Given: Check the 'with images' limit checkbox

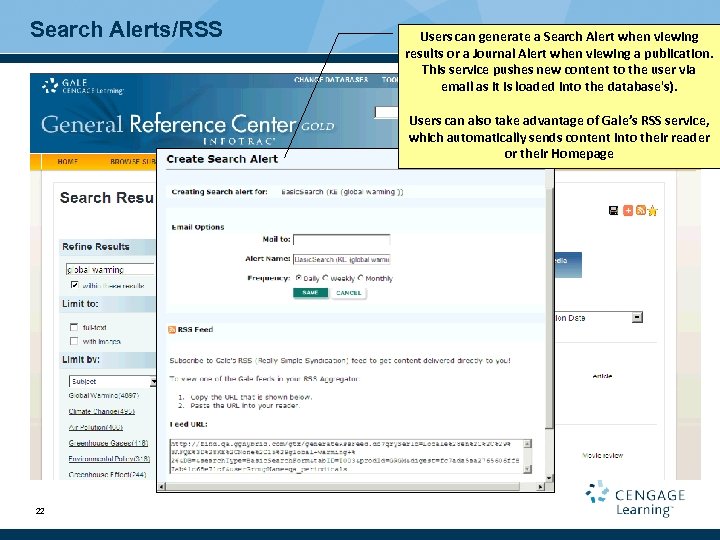Looking at the screenshot, I should [x=74, y=341].
